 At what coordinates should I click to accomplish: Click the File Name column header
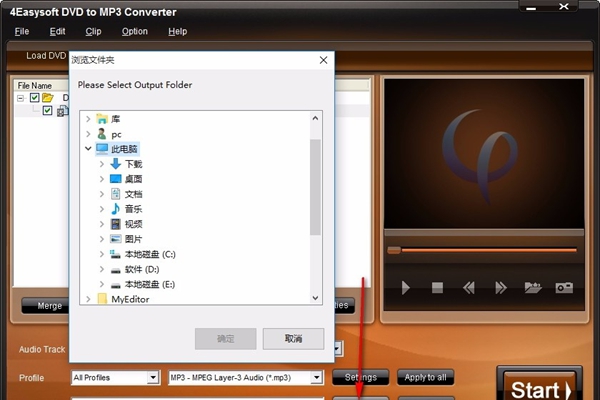35,86
